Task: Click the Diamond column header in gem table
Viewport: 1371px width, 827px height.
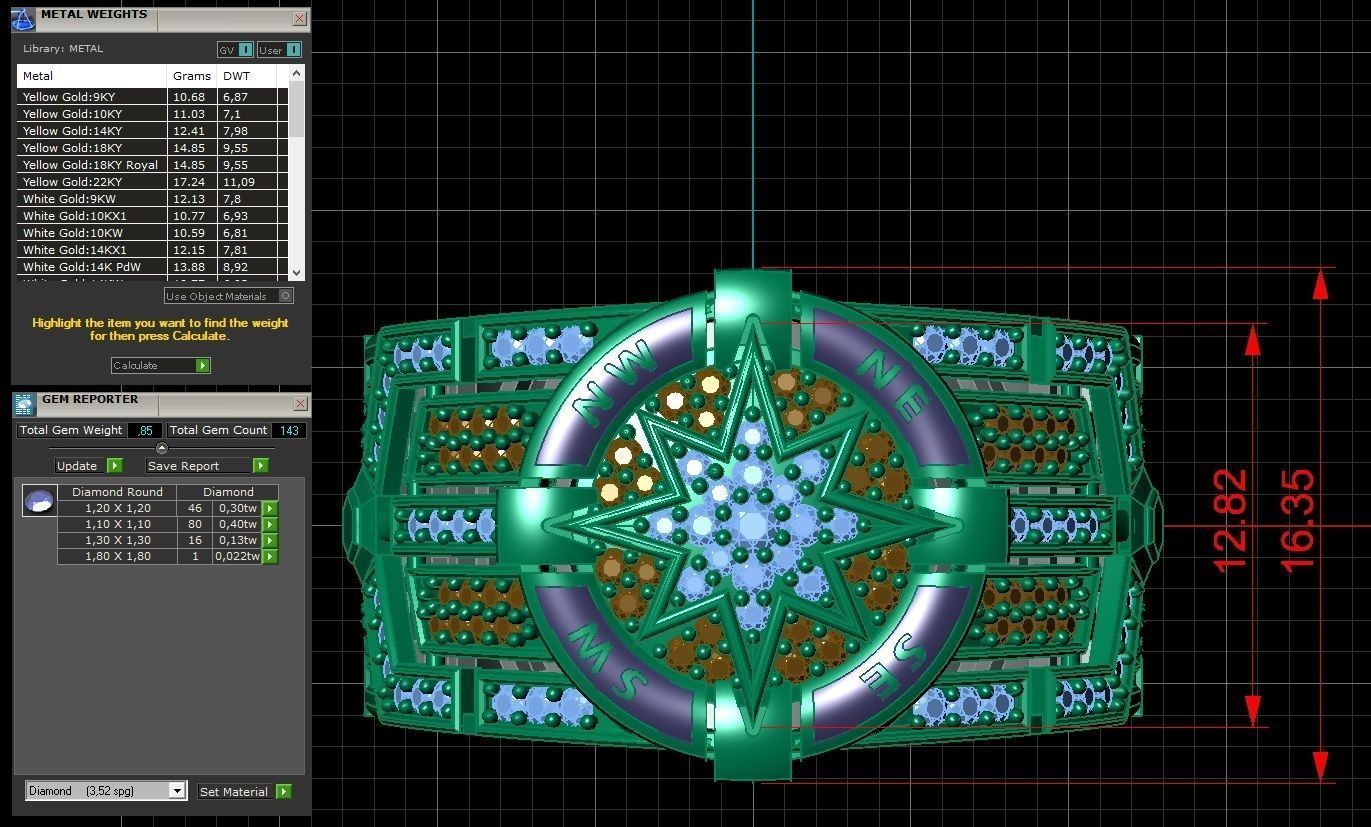Action: 228,492
